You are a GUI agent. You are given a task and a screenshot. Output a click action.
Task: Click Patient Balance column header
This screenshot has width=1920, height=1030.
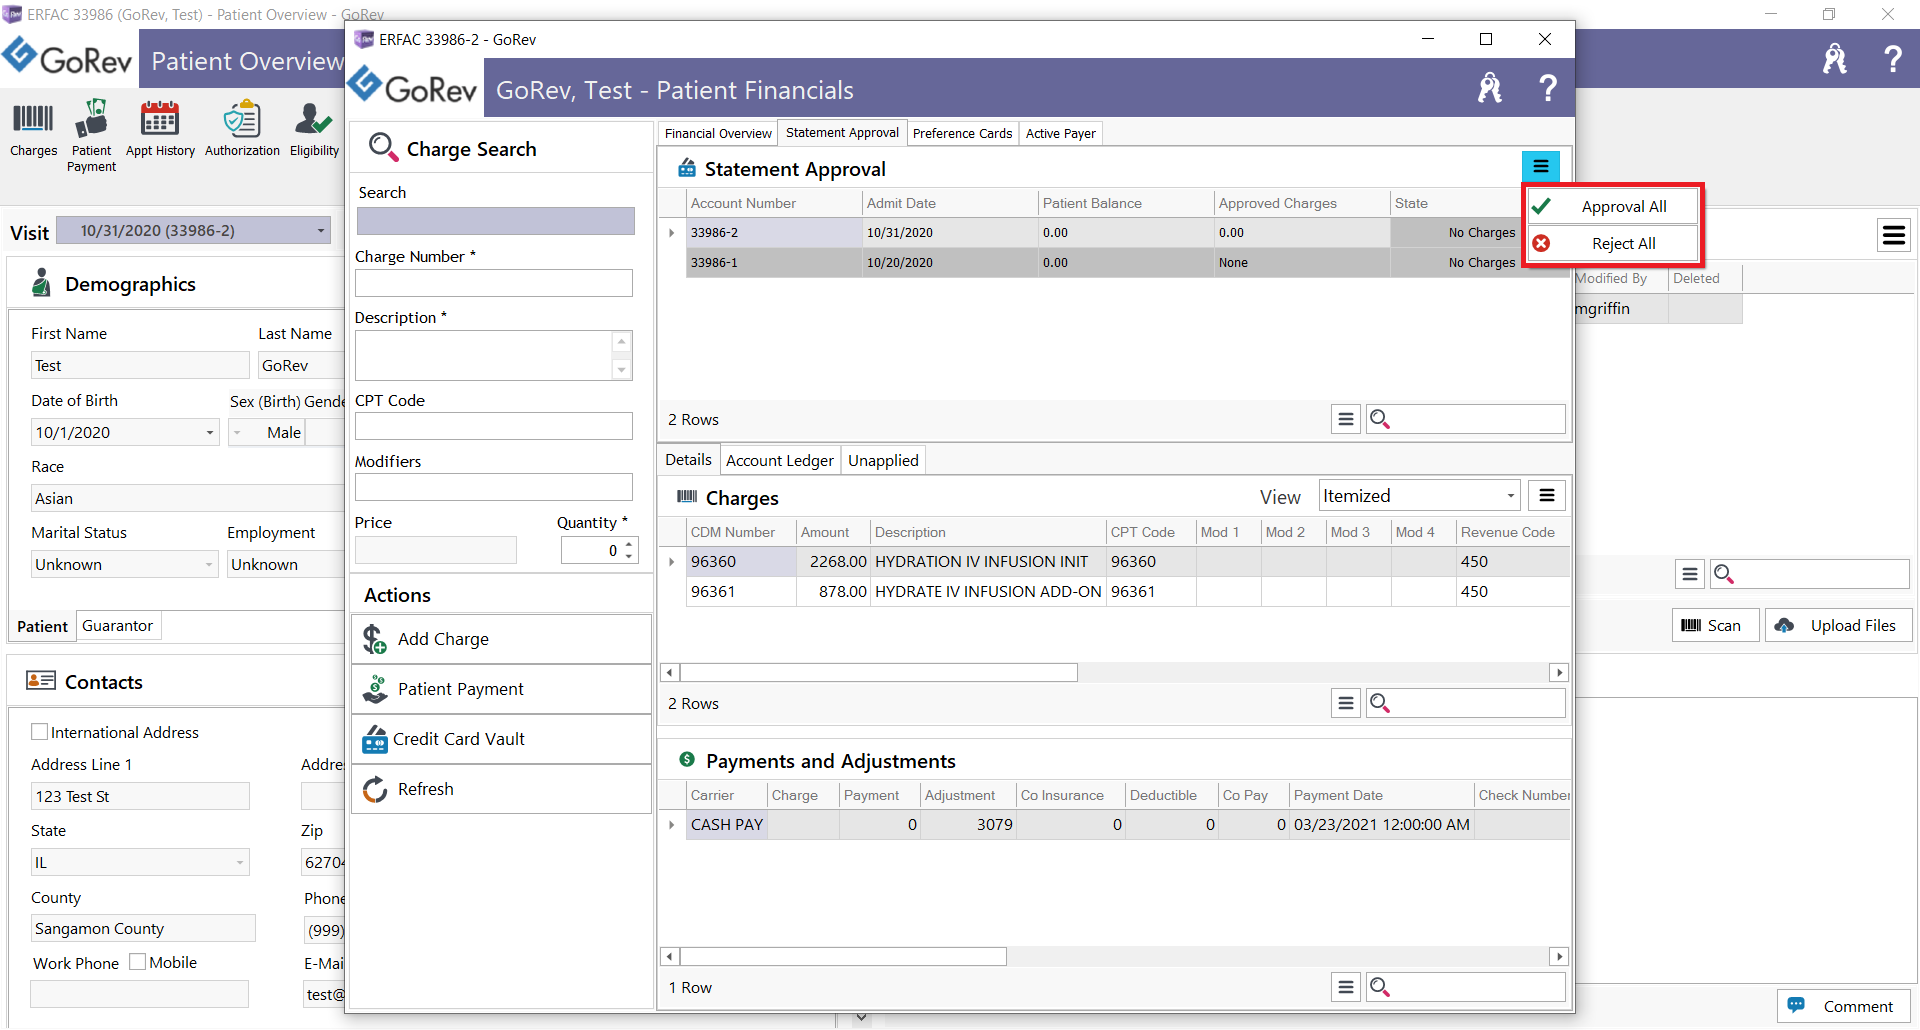tap(1126, 203)
